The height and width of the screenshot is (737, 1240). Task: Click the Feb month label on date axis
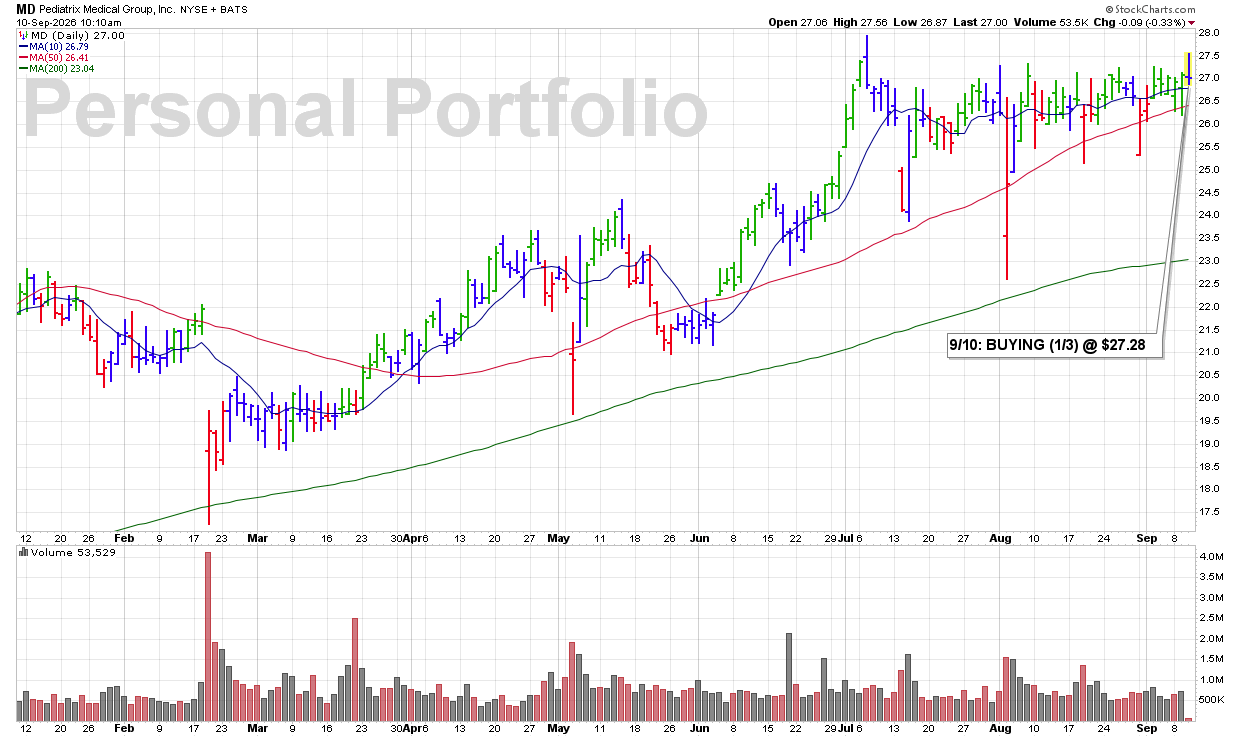tap(124, 537)
